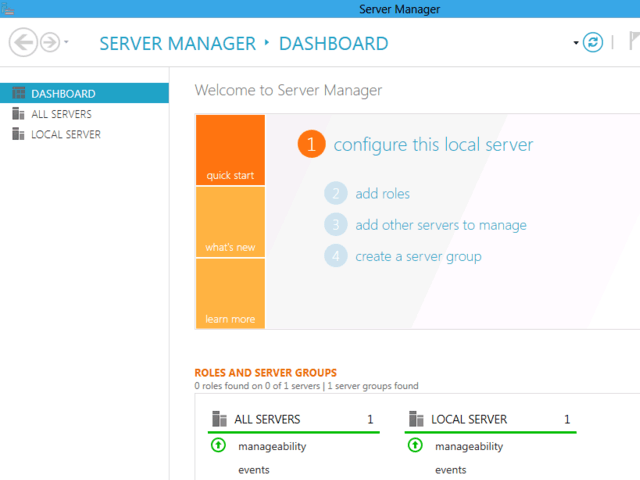
Task: Click the ROLES AND SERVER GROUPS heading
Action: pyautogui.click(x=266, y=373)
